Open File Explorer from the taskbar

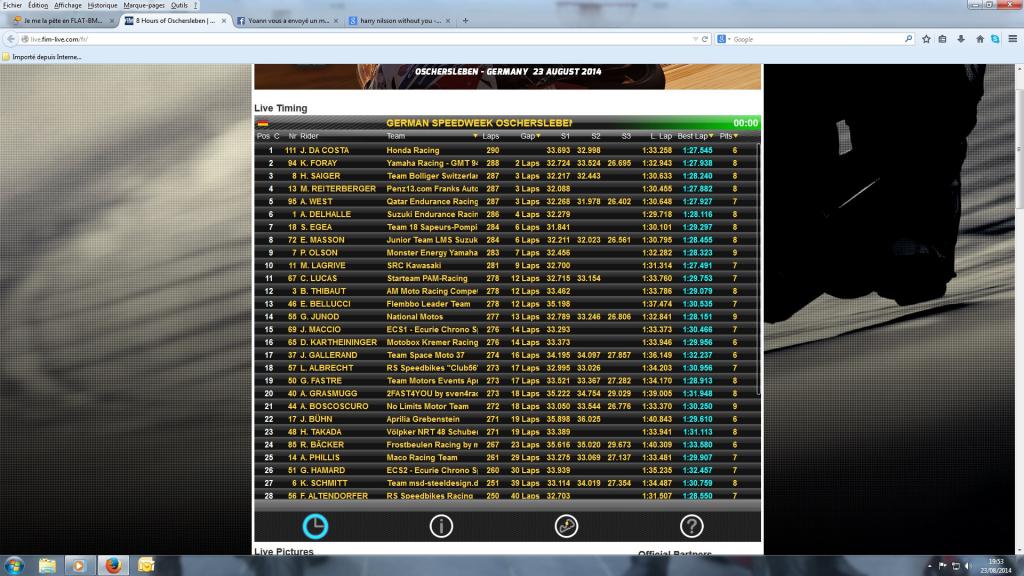click(47, 566)
